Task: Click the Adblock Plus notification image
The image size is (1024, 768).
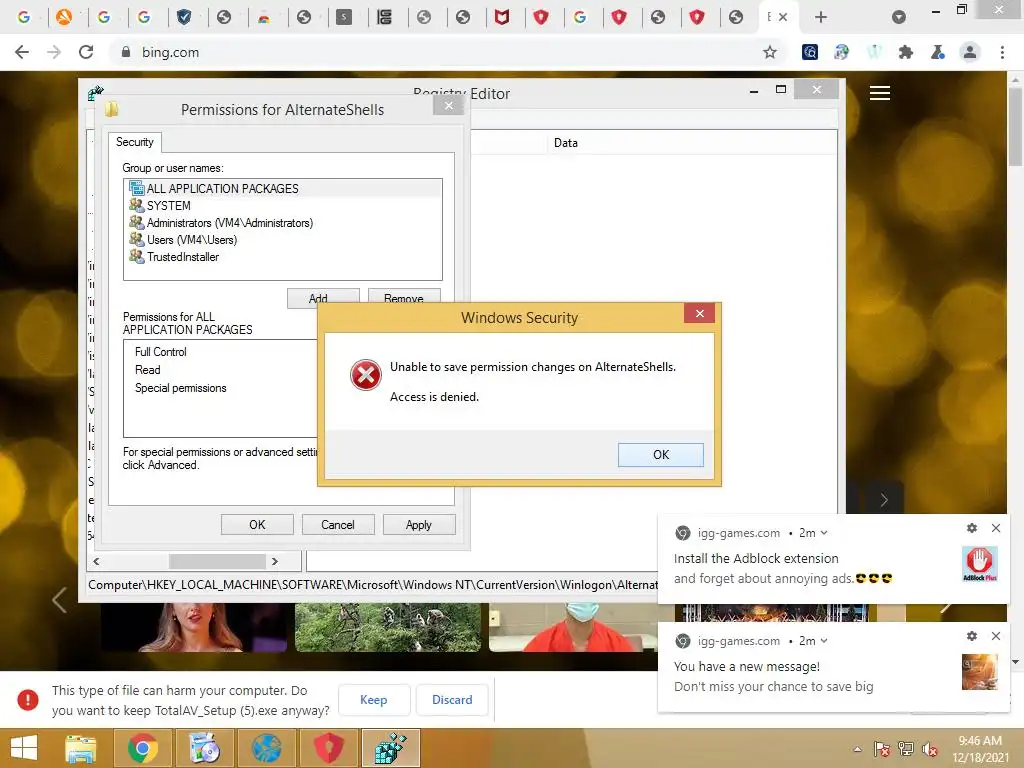Action: pyautogui.click(x=980, y=564)
